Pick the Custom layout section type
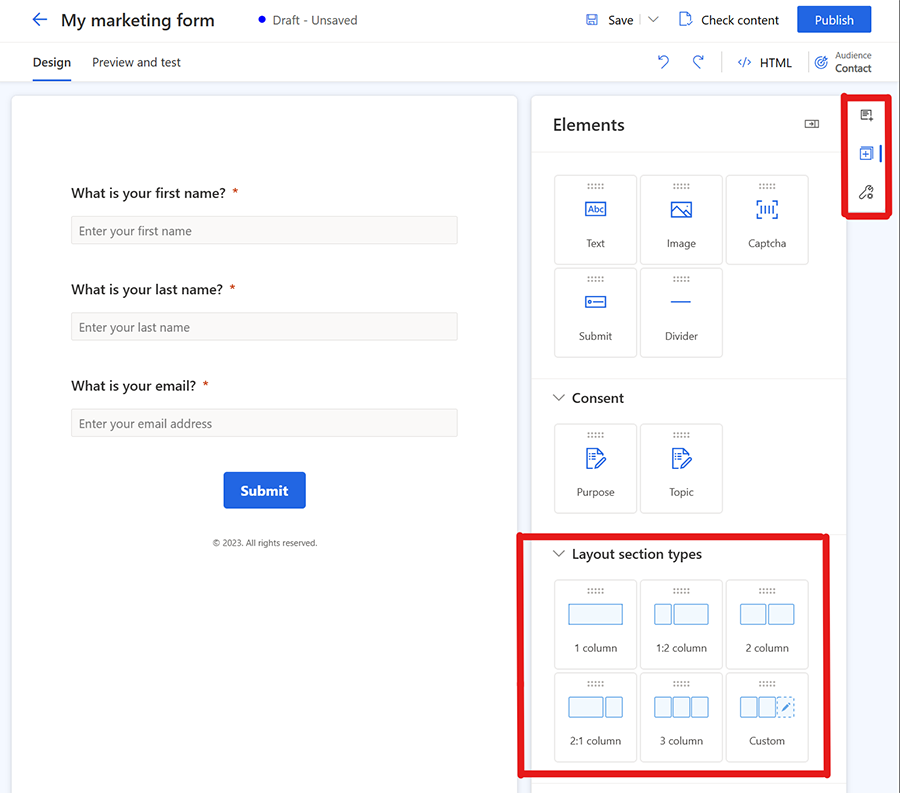Screen dimensions: 900x793 [x=767, y=718]
